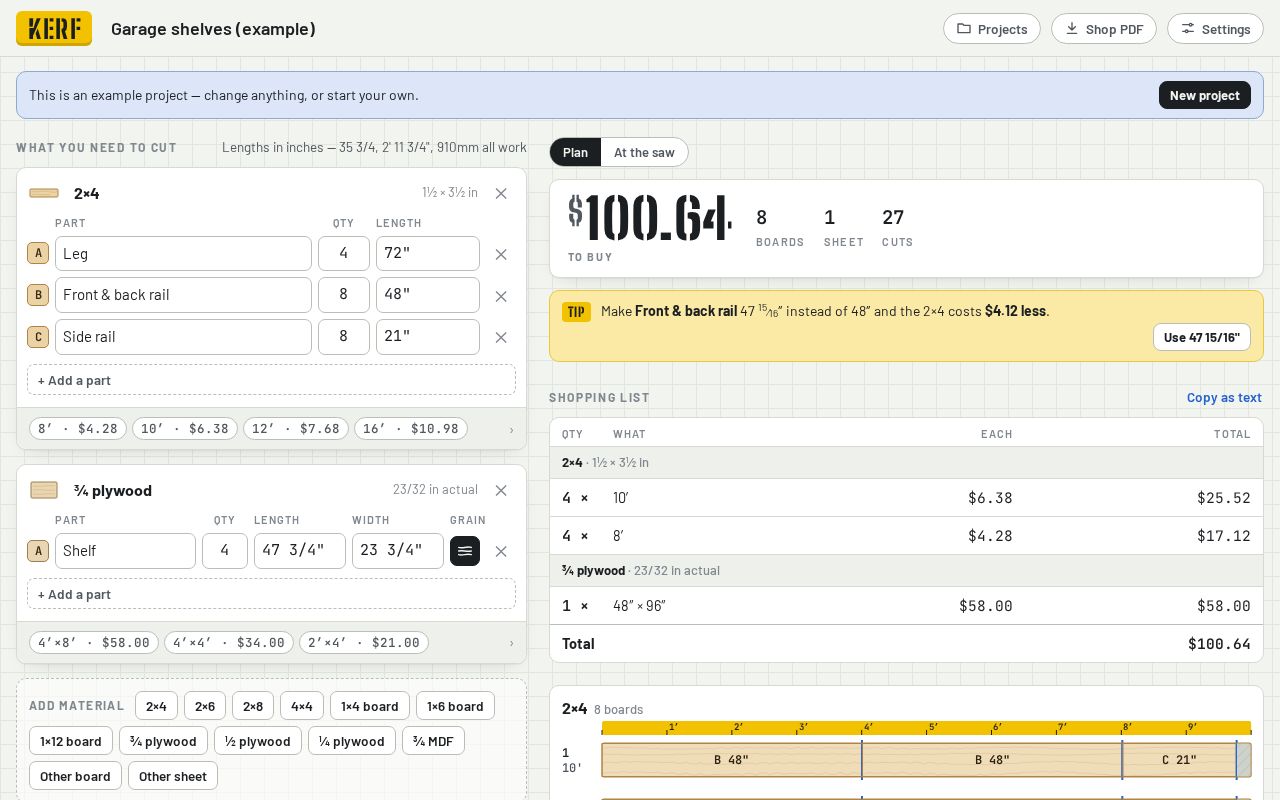Remove the ¾ plywood material card
This screenshot has height=800, width=1280.
[501, 490]
